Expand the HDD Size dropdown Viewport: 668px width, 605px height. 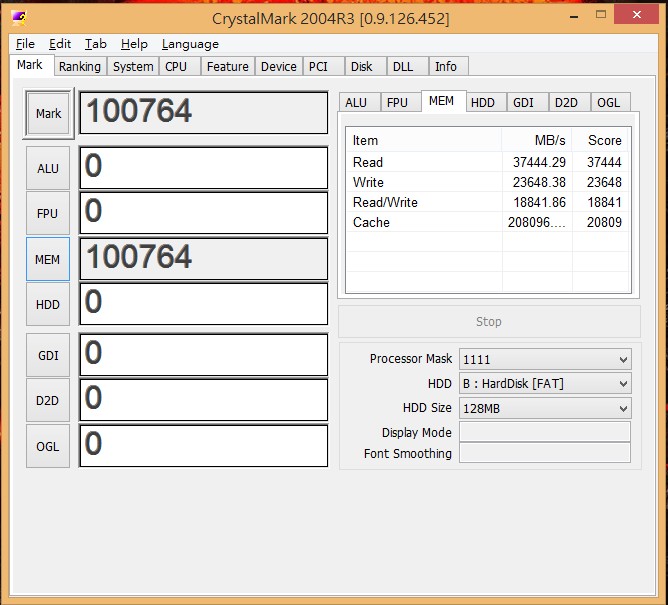pyautogui.click(x=545, y=408)
